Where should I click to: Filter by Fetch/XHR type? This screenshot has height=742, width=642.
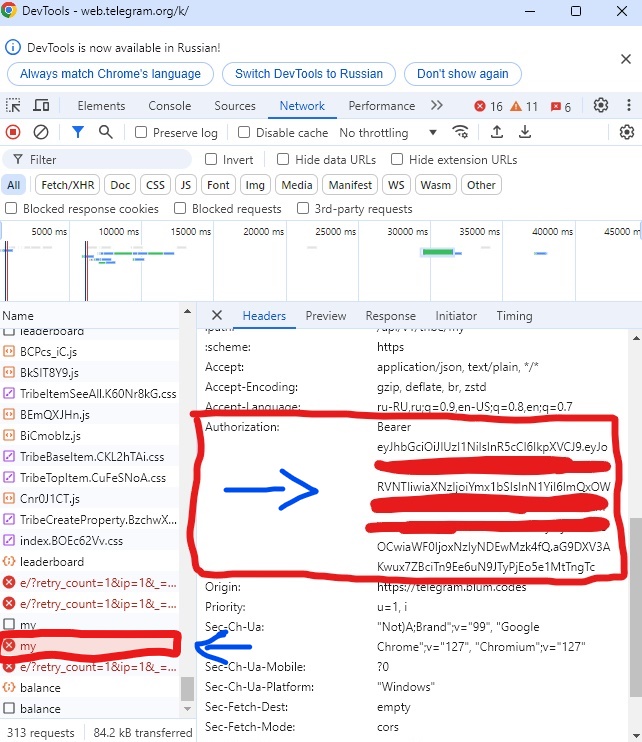tap(68, 185)
